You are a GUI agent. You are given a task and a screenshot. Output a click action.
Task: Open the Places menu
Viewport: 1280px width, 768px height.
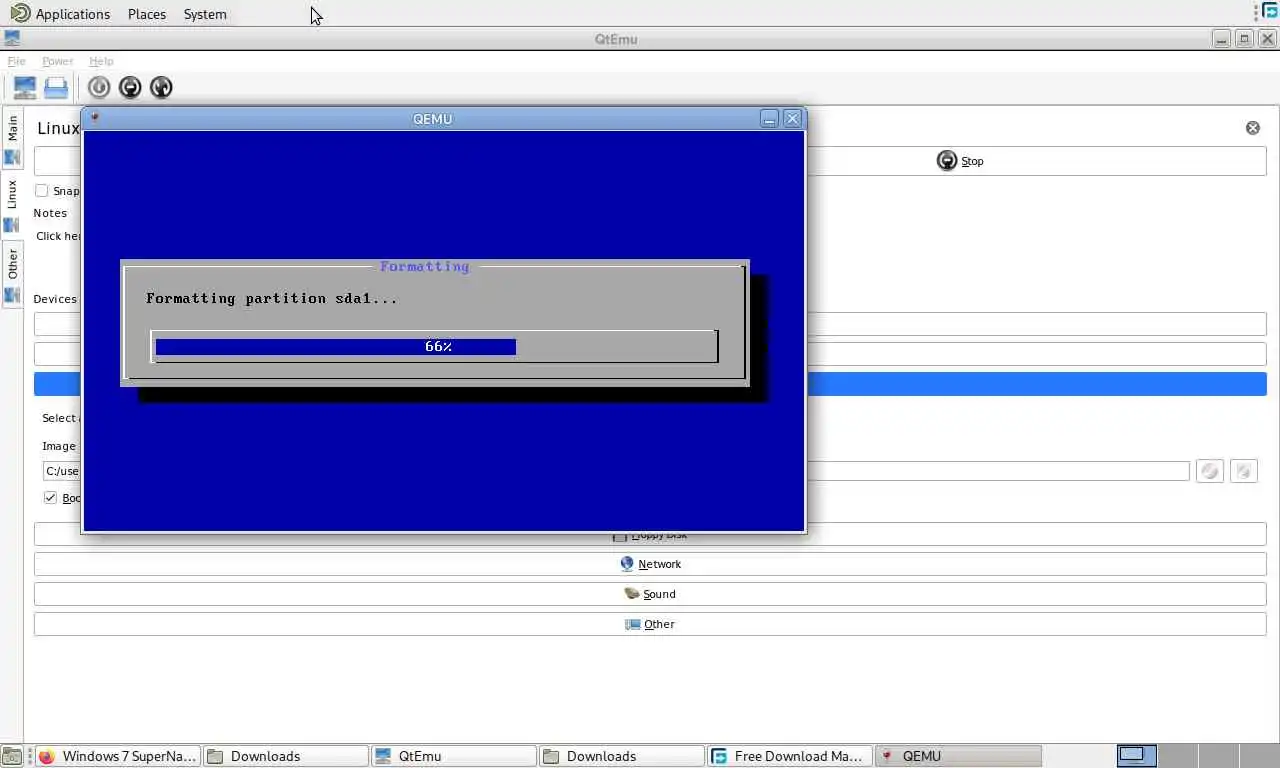pyautogui.click(x=147, y=14)
